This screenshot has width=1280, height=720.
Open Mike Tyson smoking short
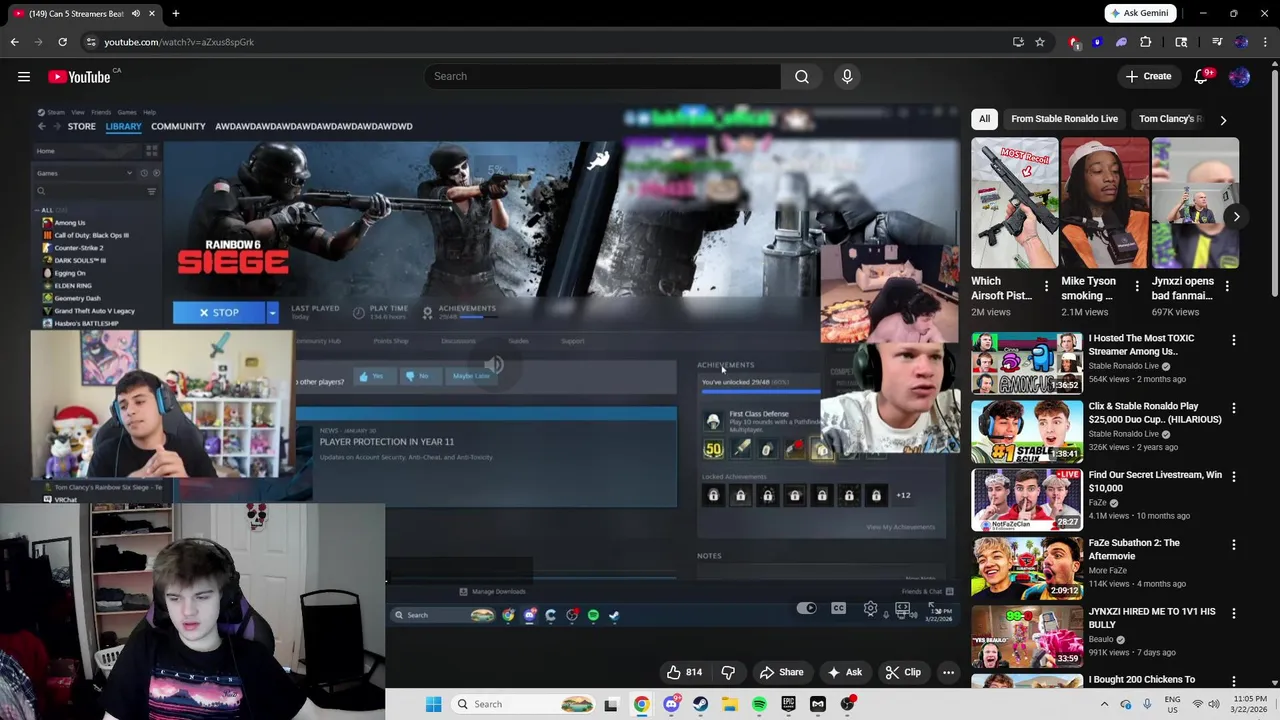coord(1104,203)
